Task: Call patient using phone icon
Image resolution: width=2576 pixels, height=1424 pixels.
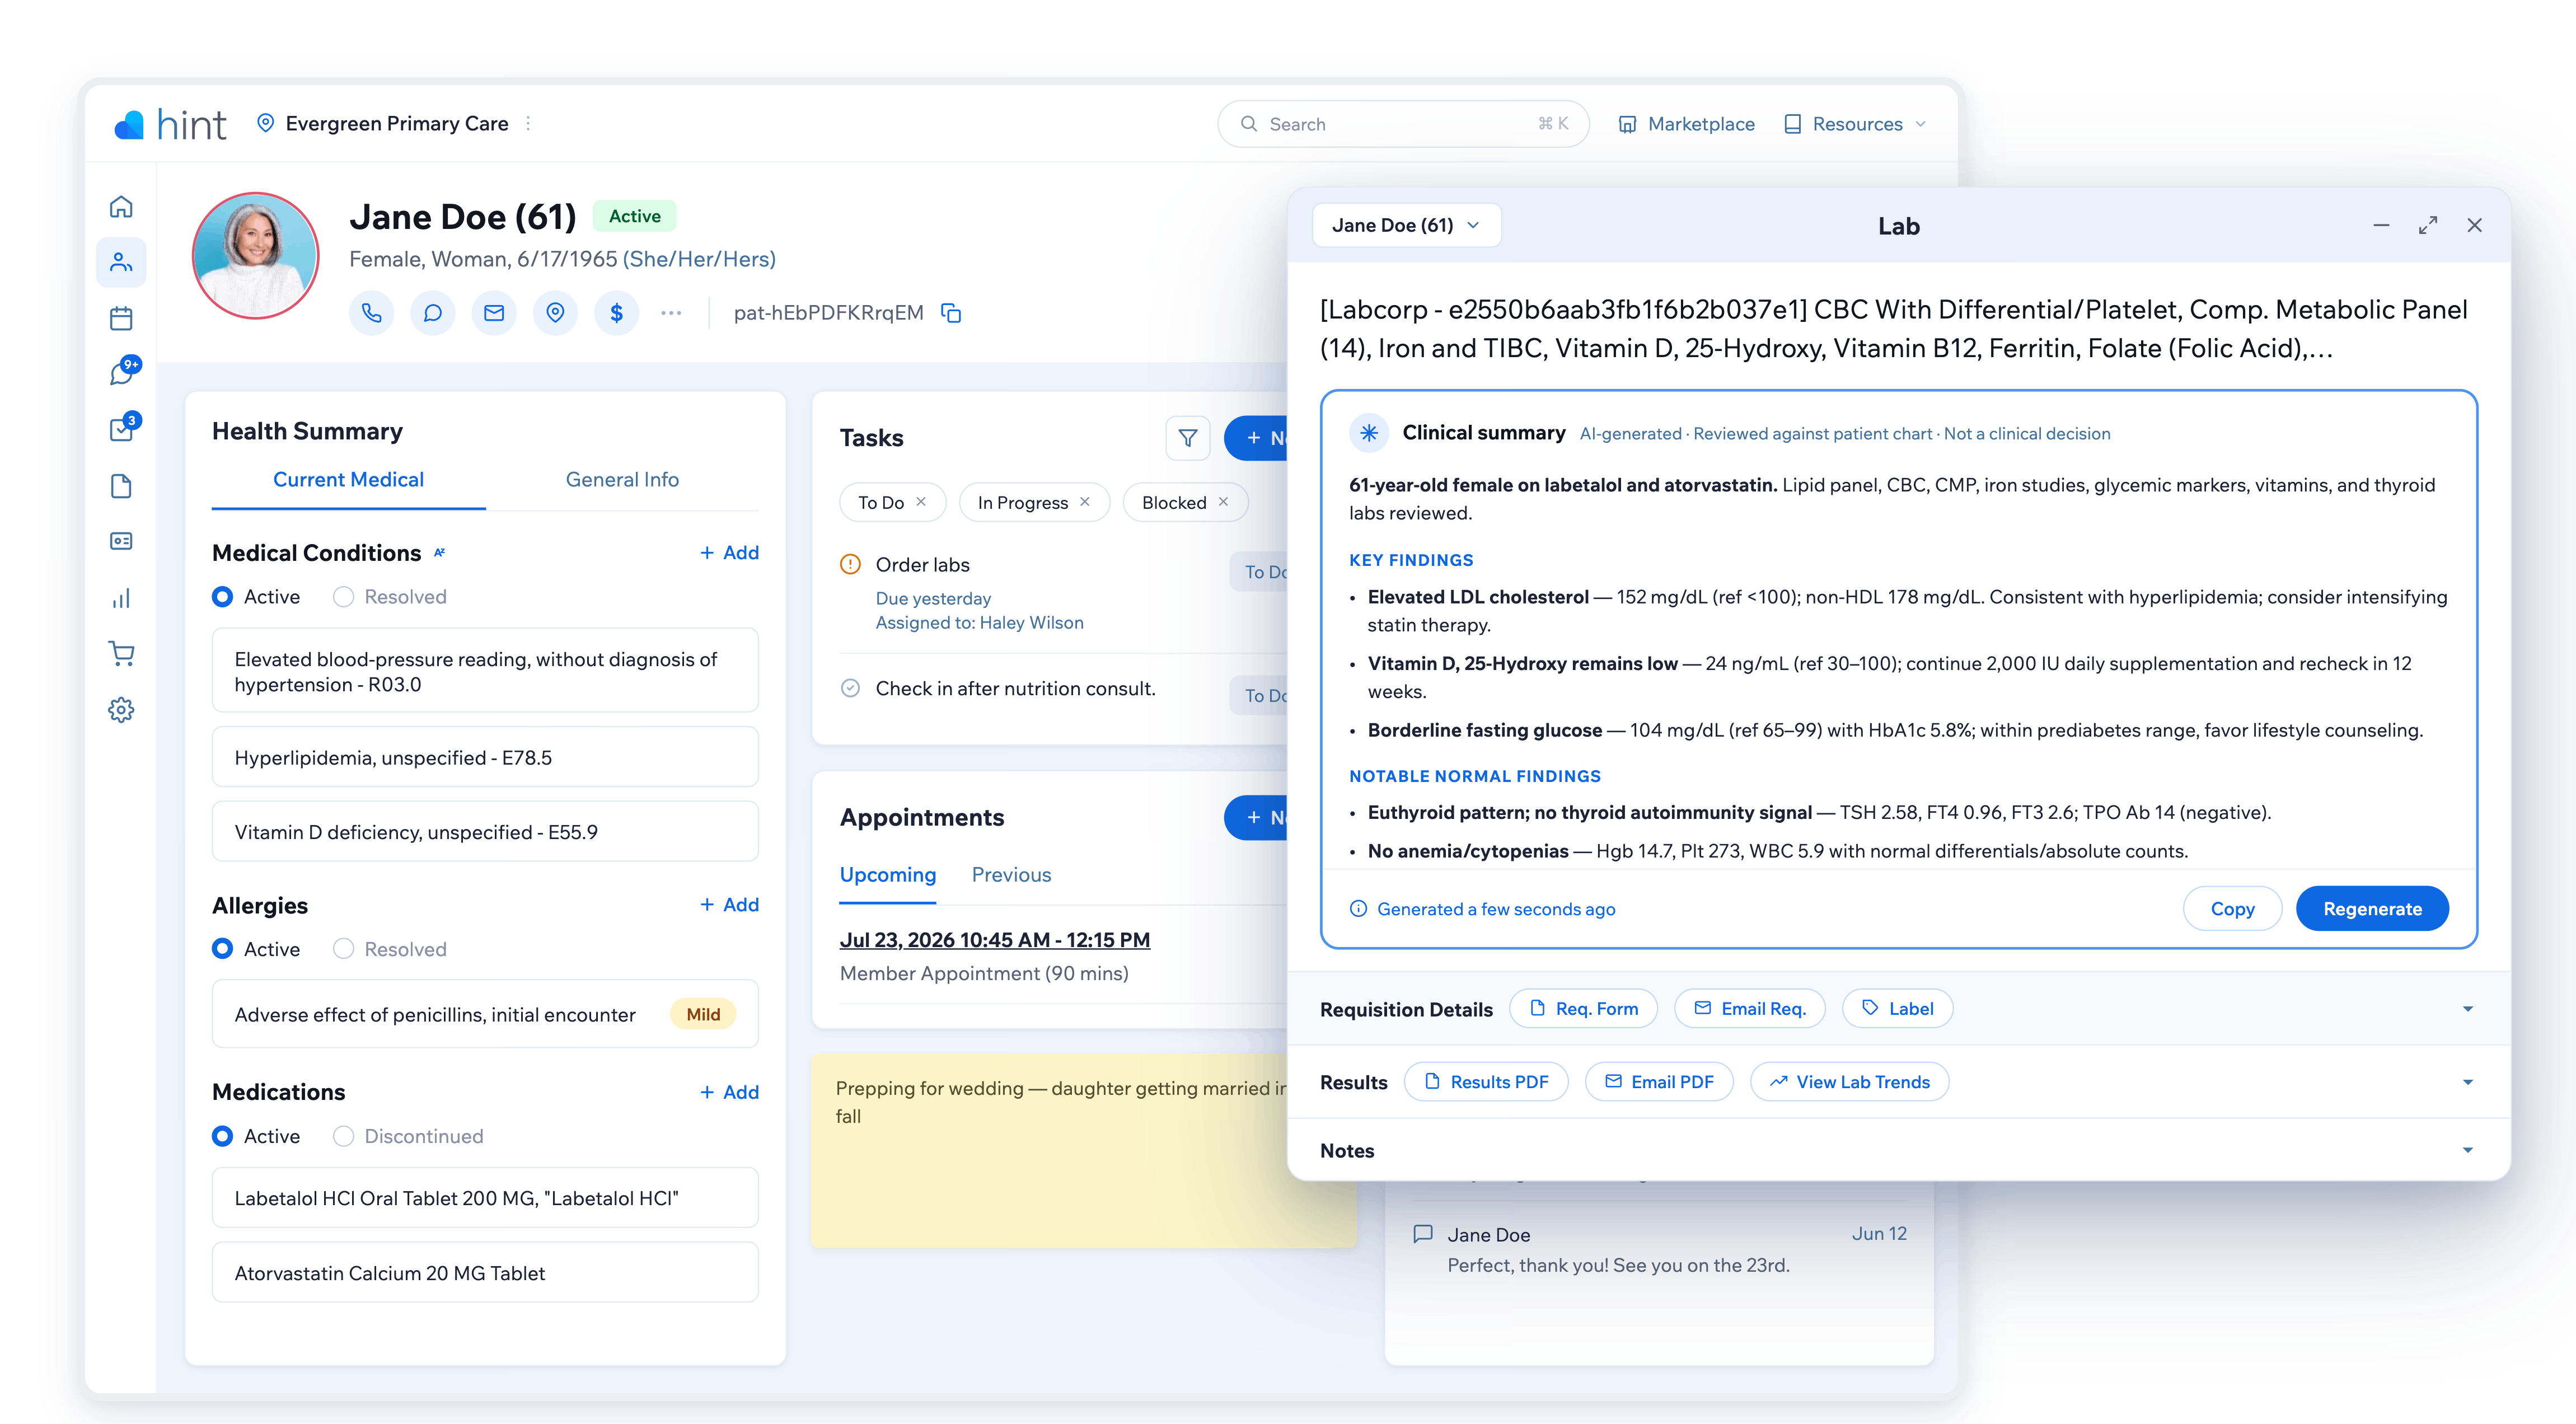Action: click(x=371, y=313)
